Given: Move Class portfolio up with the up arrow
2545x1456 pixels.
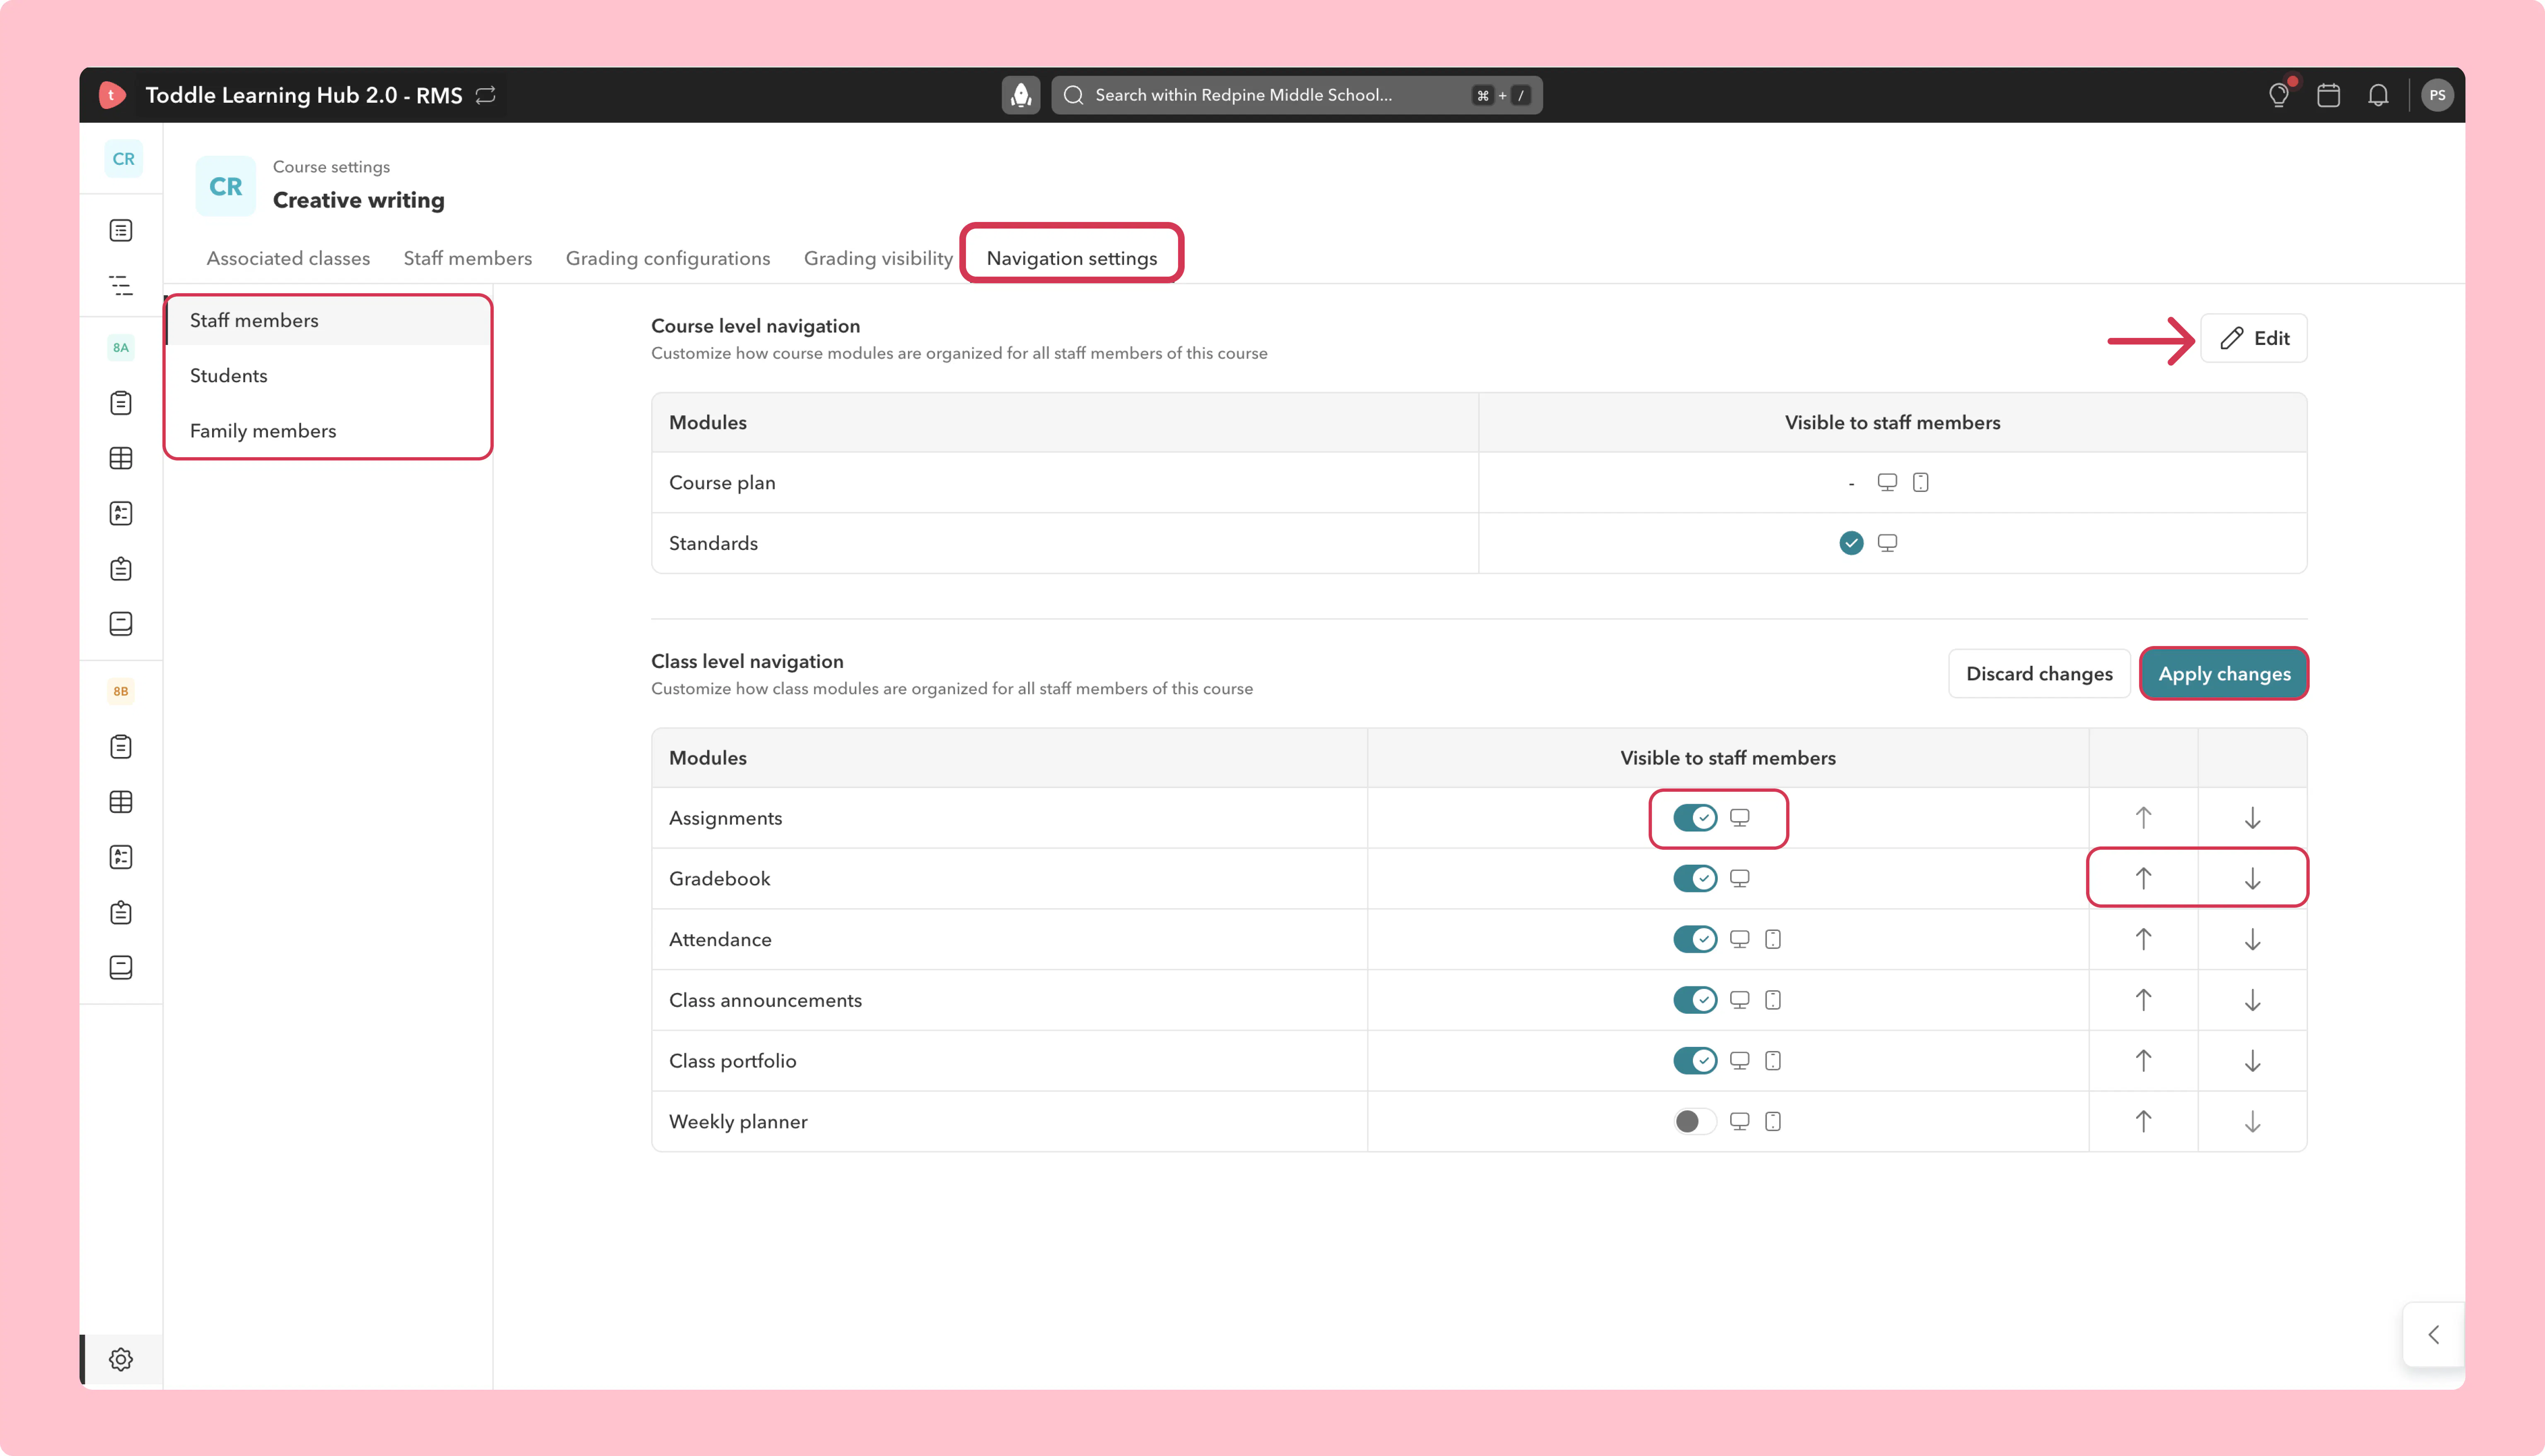Looking at the screenshot, I should (2143, 1061).
